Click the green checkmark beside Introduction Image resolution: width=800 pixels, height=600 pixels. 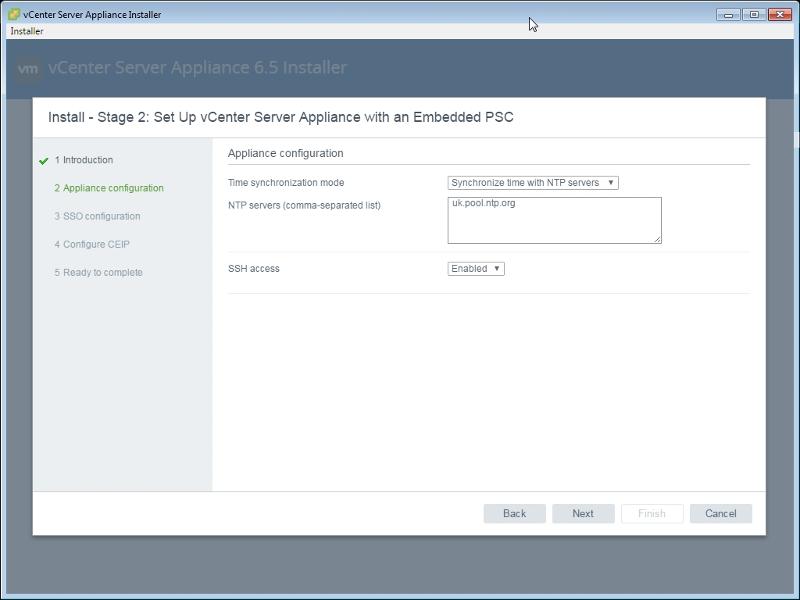(x=43, y=161)
